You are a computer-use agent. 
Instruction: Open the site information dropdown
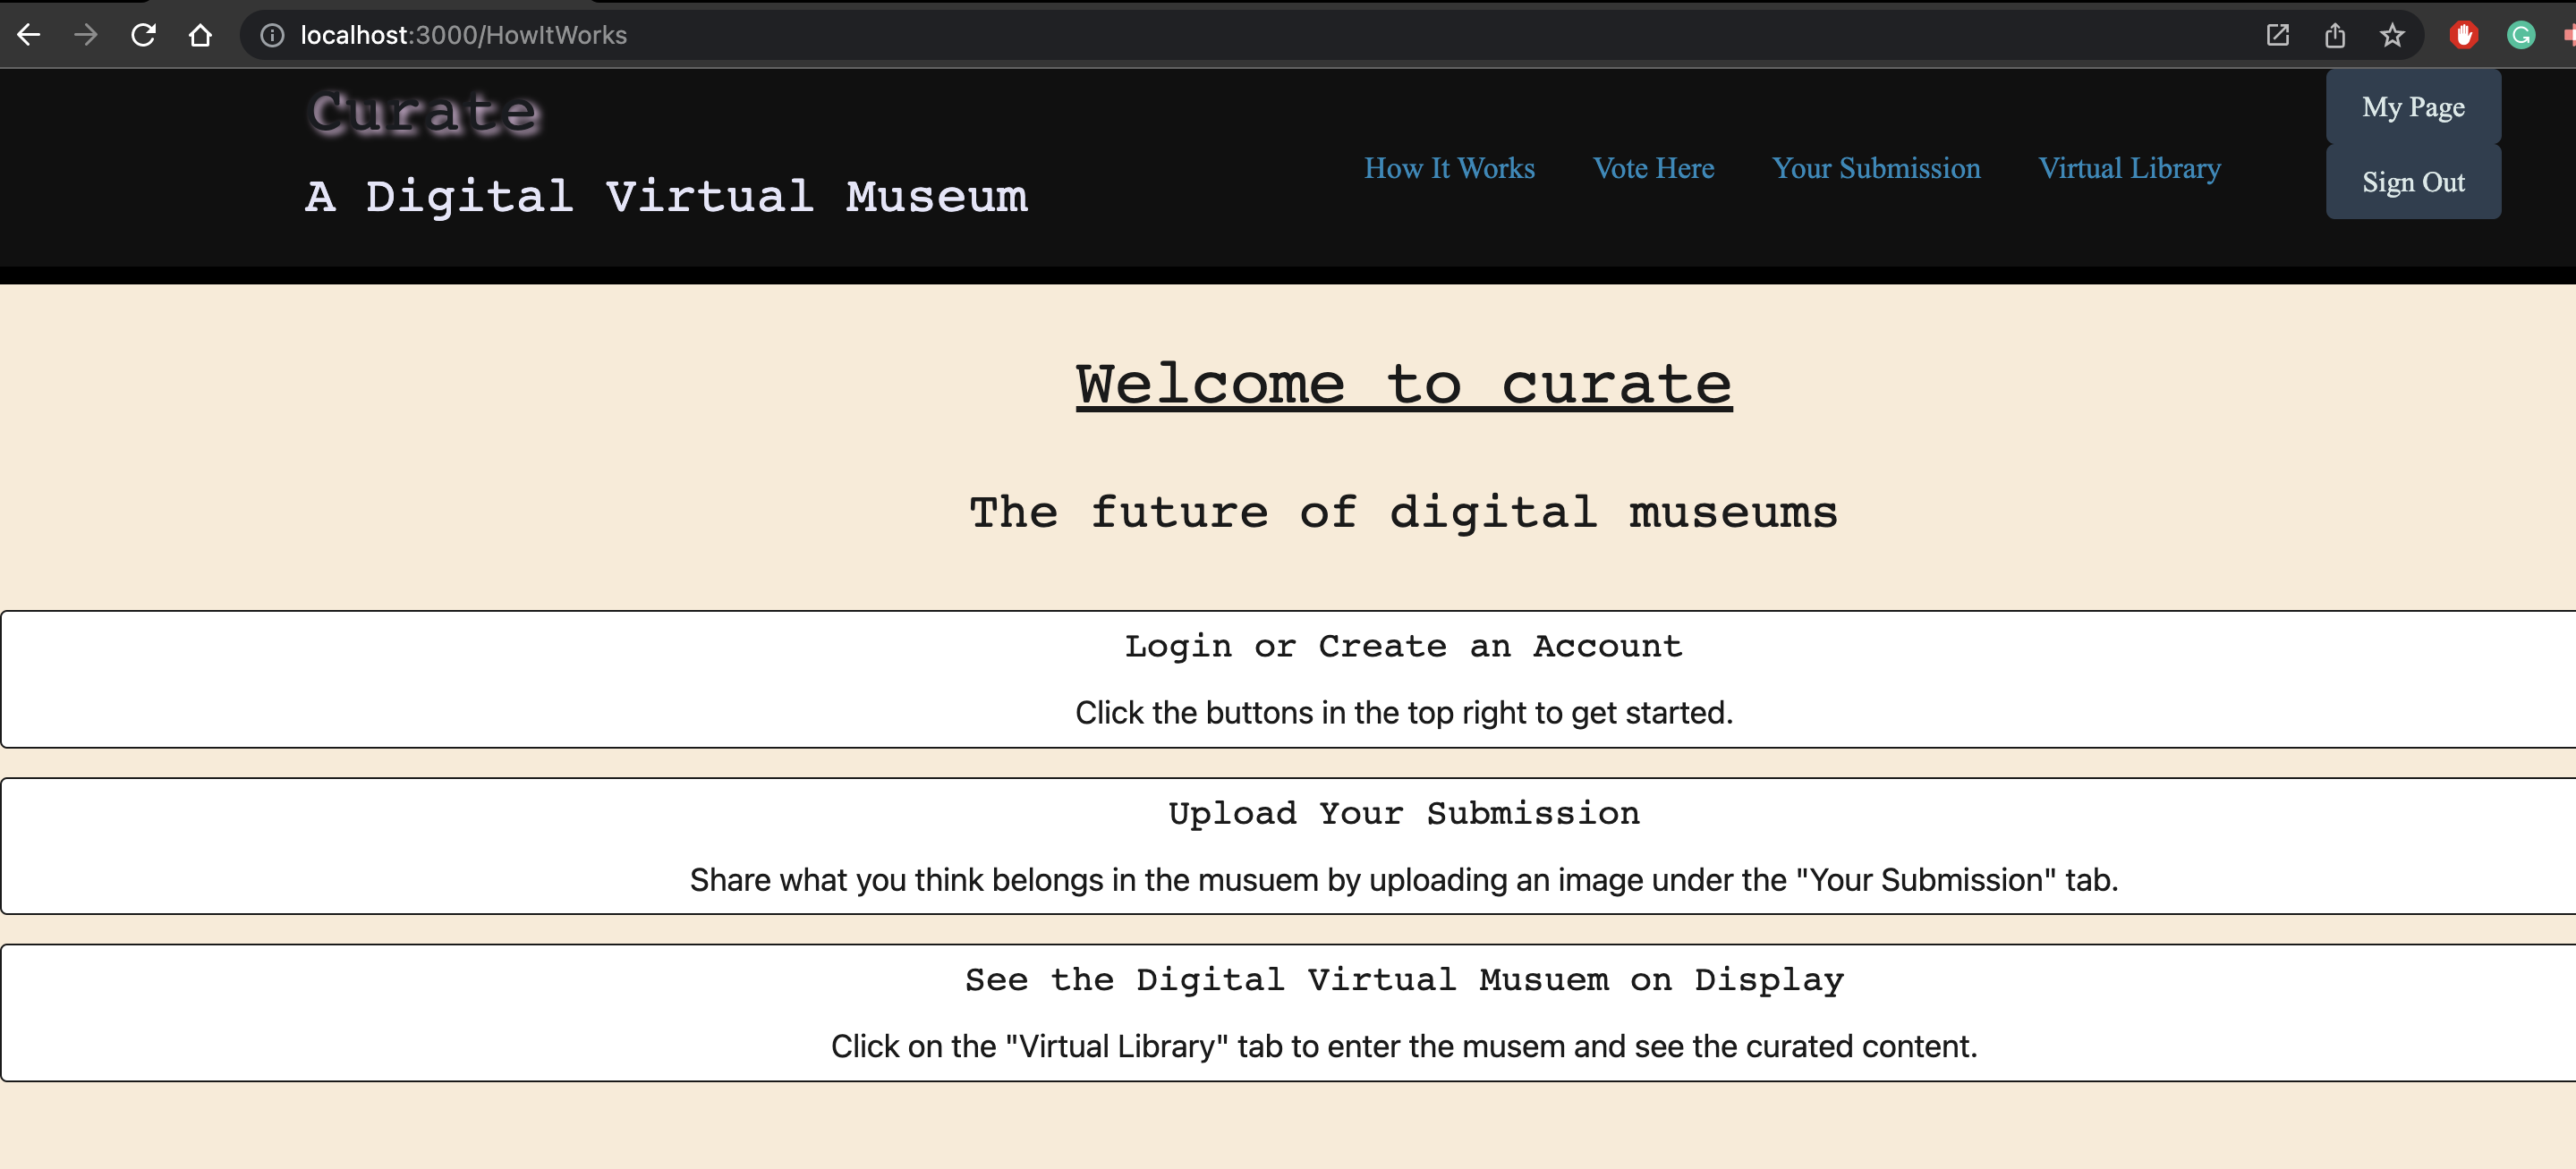click(x=271, y=34)
